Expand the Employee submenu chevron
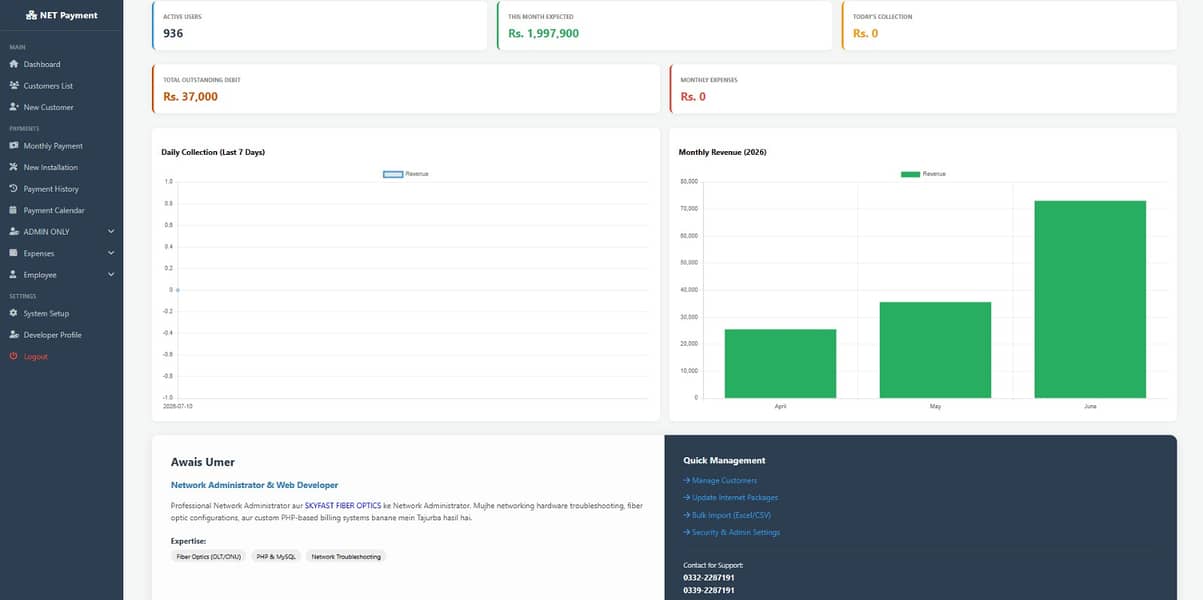 [111, 275]
